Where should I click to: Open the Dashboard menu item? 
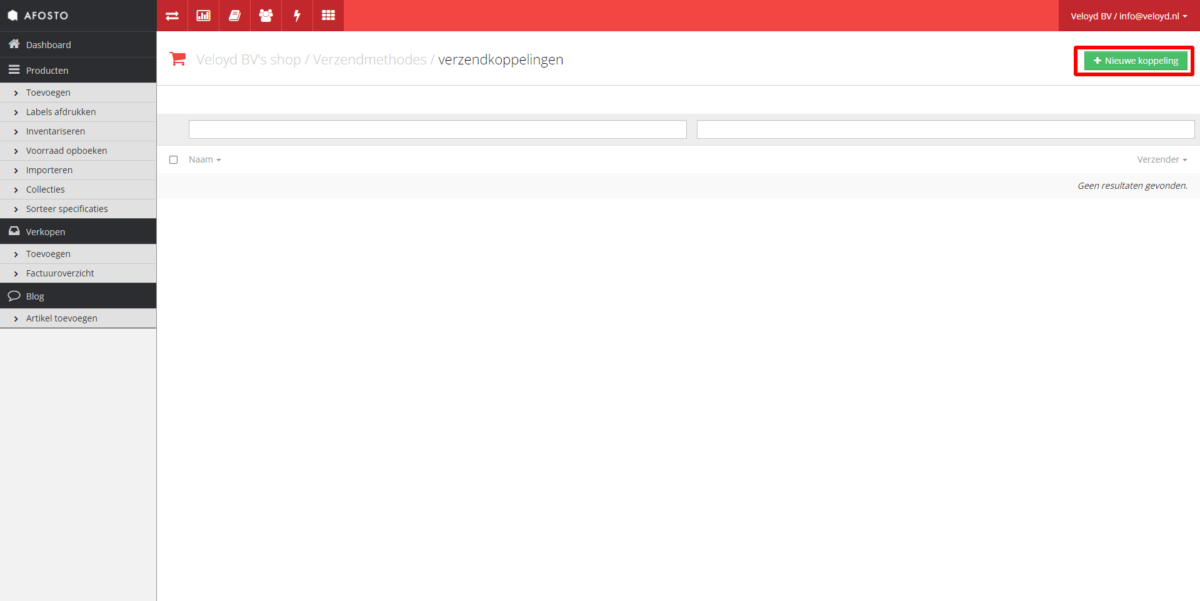[48, 45]
